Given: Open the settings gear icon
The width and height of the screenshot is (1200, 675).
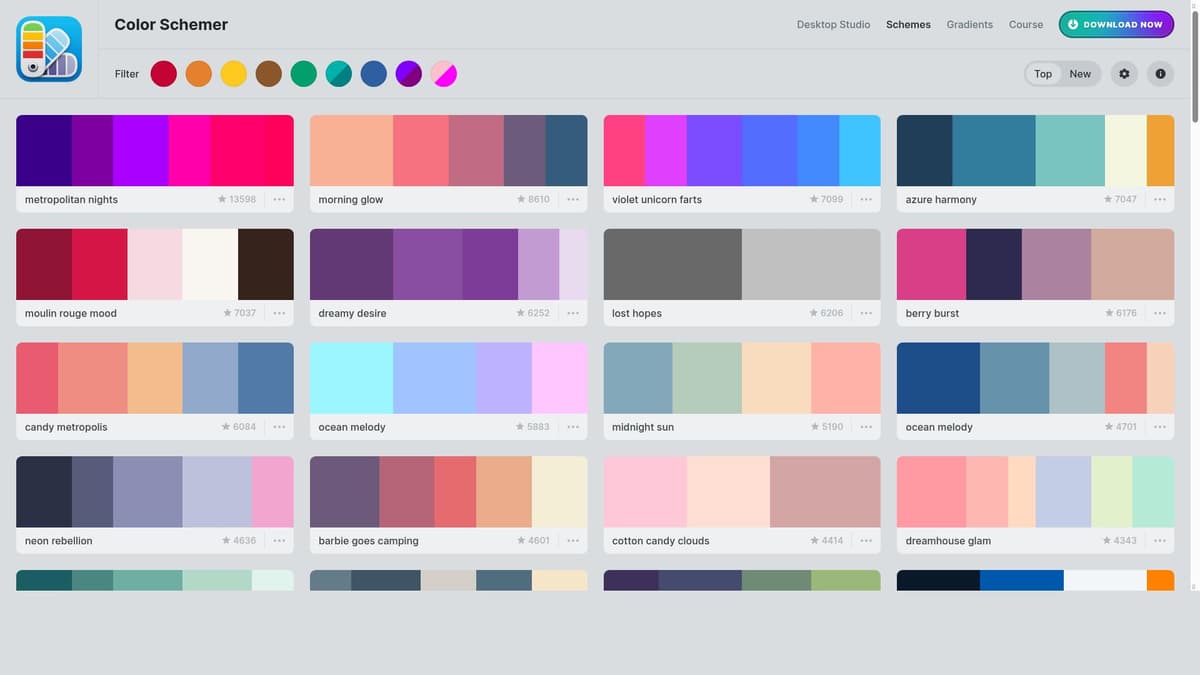Looking at the screenshot, I should [x=1123, y=73].
